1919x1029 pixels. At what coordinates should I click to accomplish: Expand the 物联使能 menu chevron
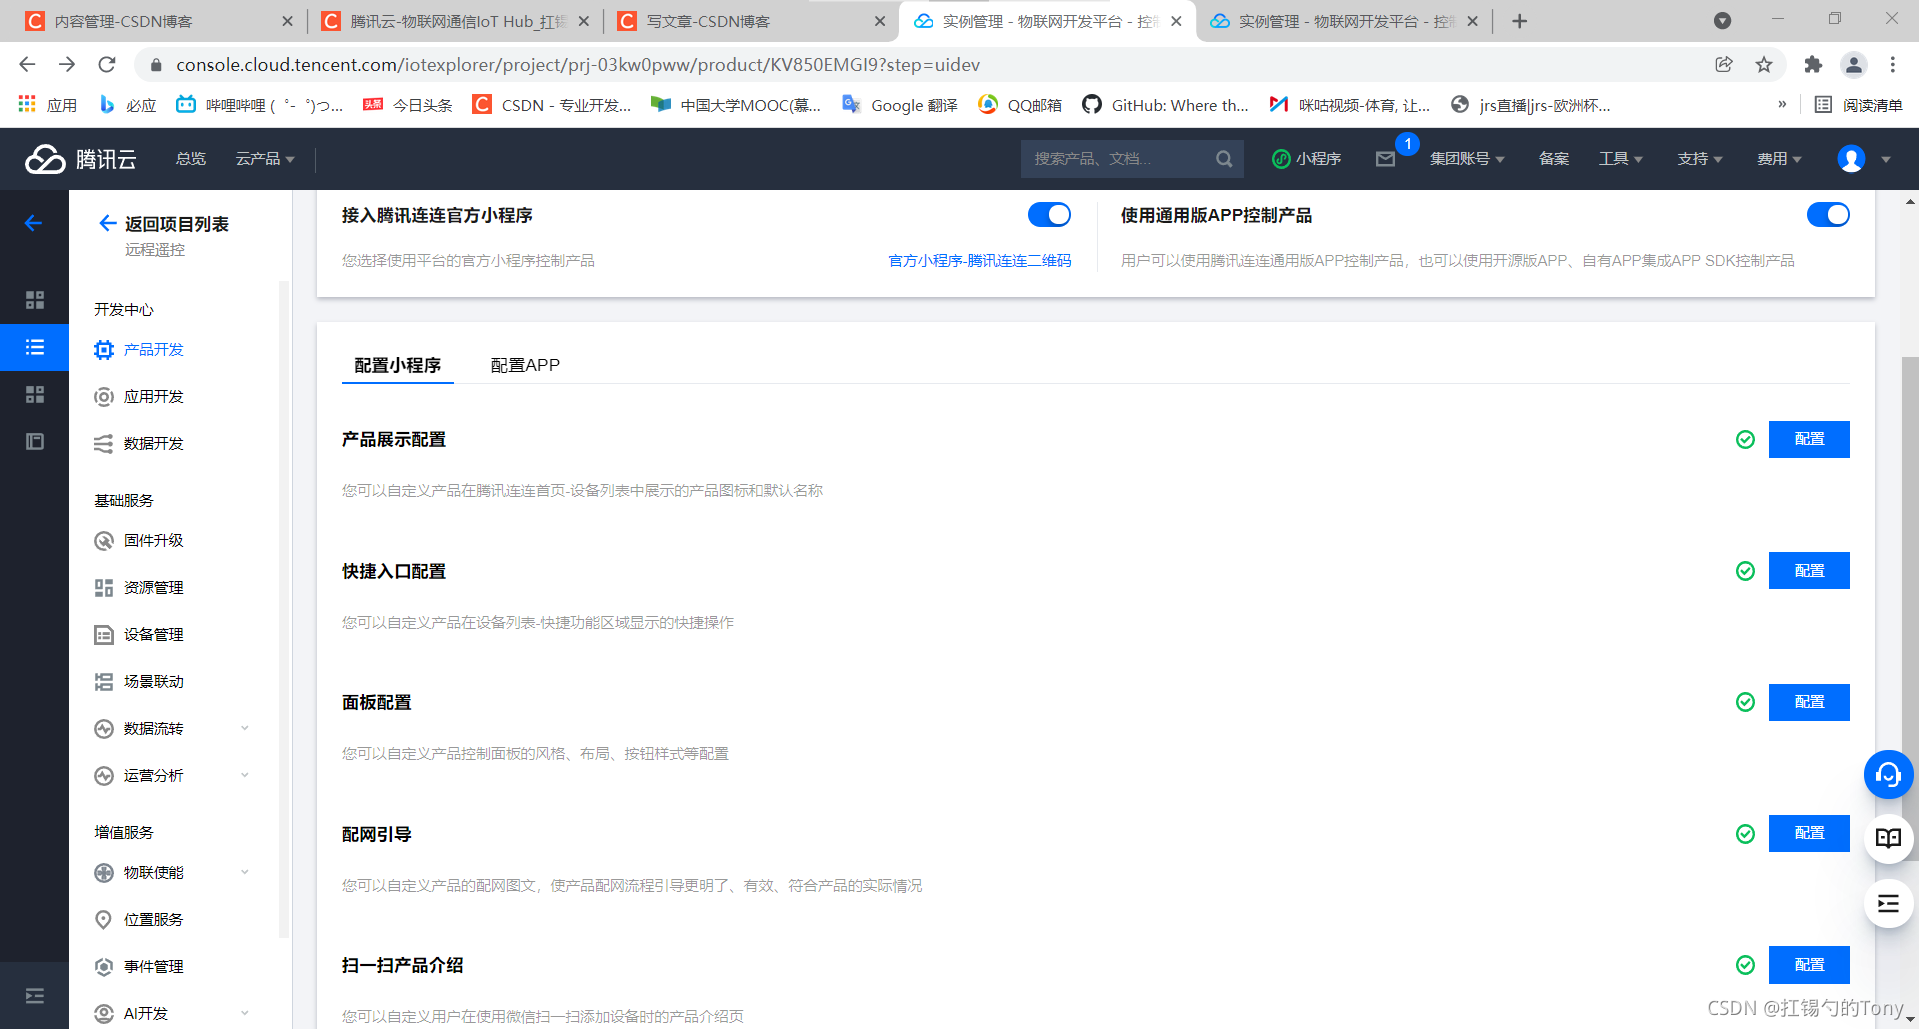(x=245, y=872)
